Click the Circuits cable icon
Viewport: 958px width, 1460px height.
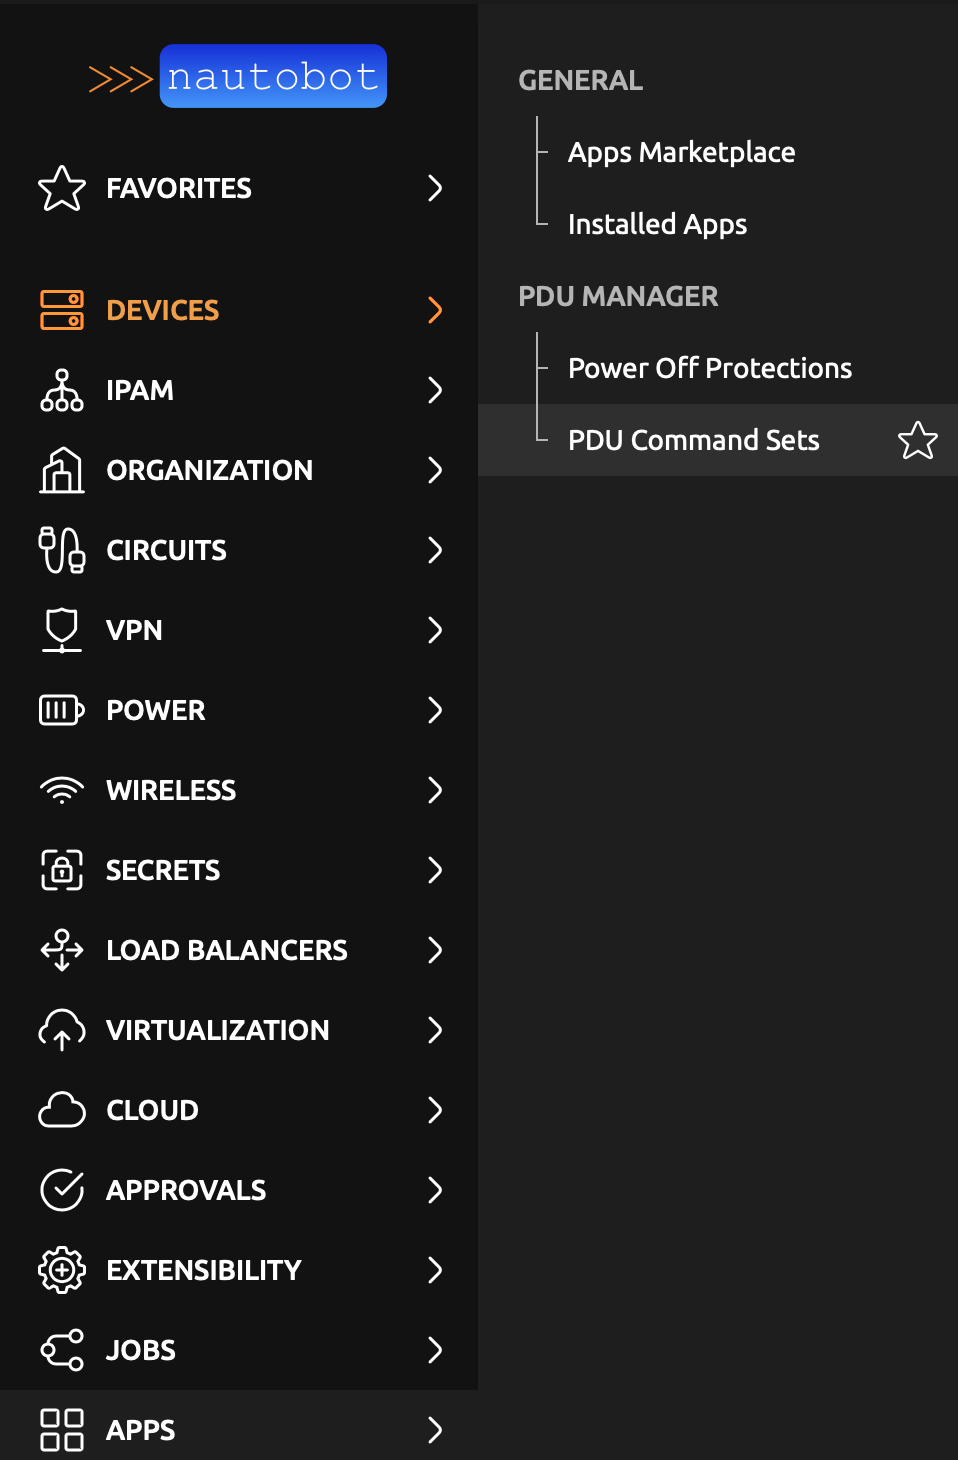coord(62,550)
